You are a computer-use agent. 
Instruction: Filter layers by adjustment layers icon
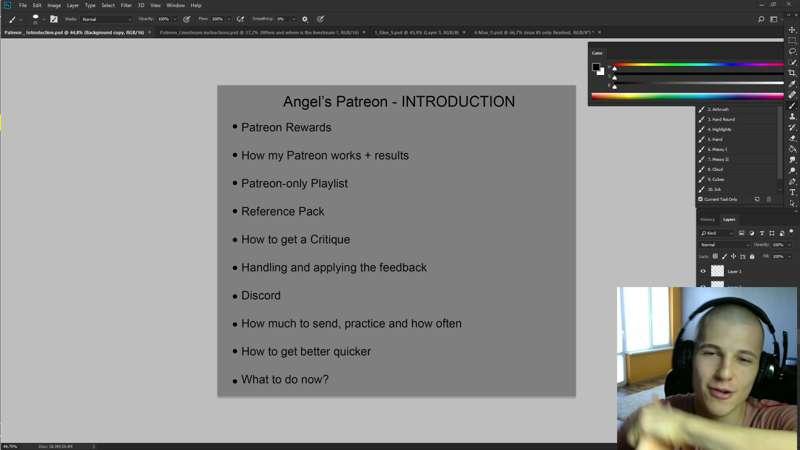(752, 233)
